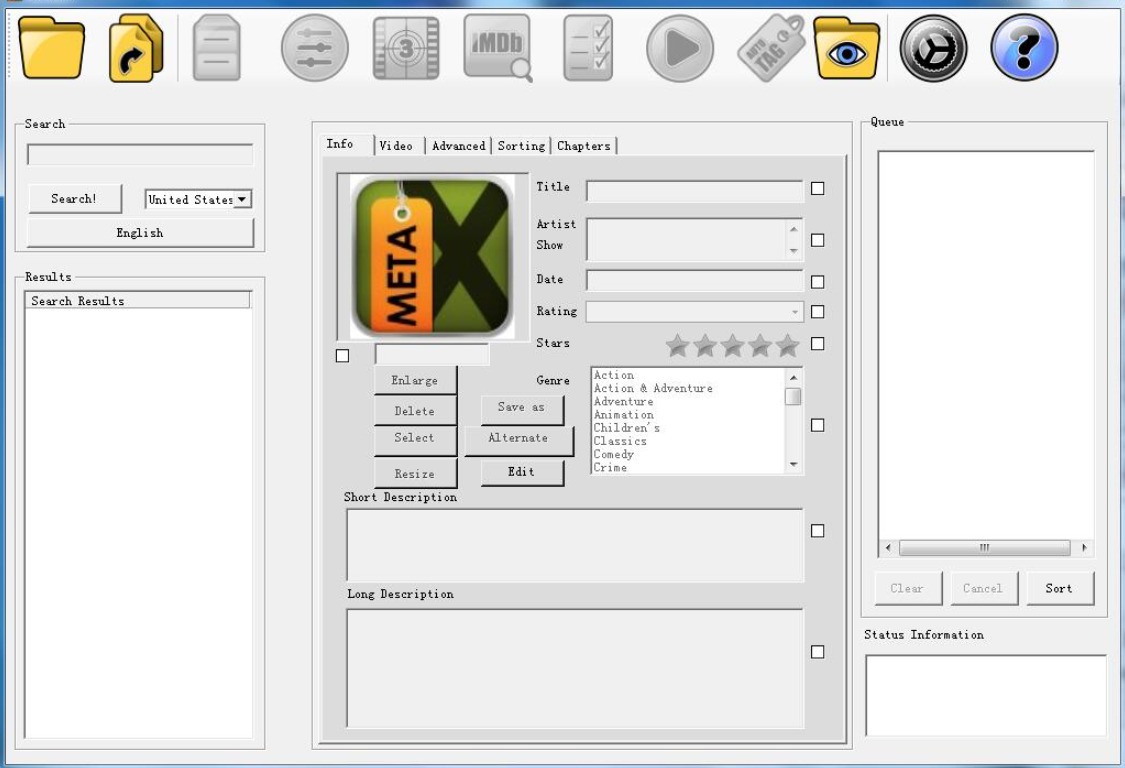Image resolution: width=1125 pixels, height=768 pixels.
Task: Click the Search Results column header
Action: (138, 300)
